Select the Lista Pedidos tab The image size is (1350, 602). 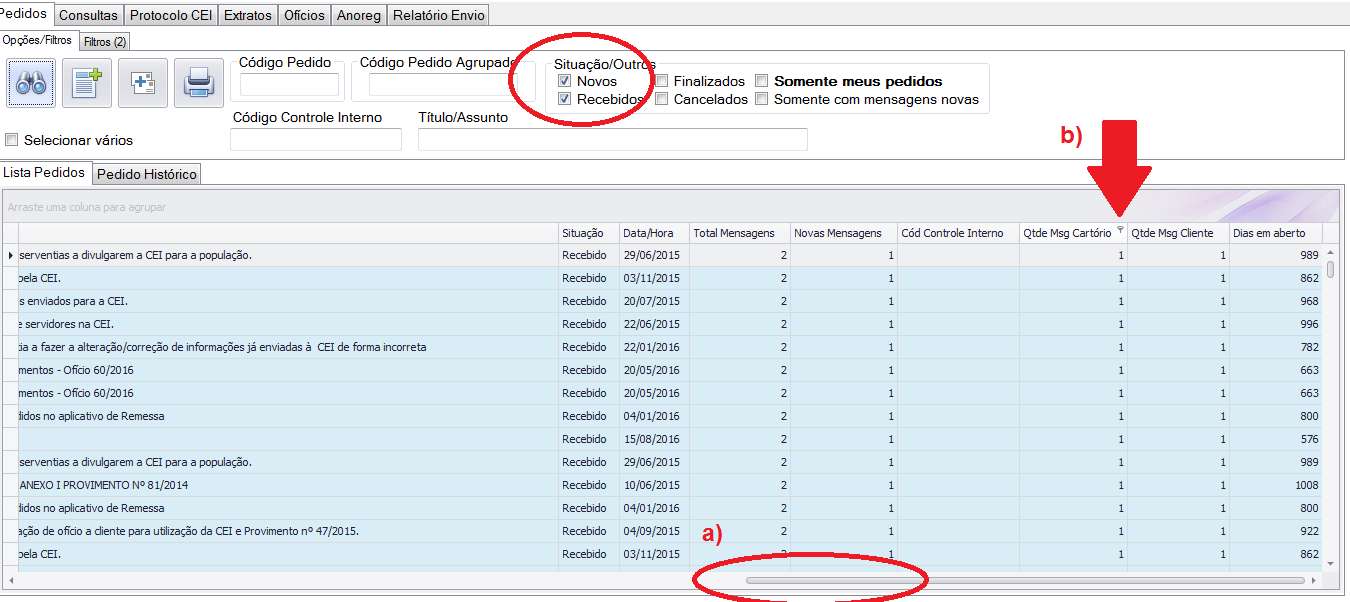44,173
